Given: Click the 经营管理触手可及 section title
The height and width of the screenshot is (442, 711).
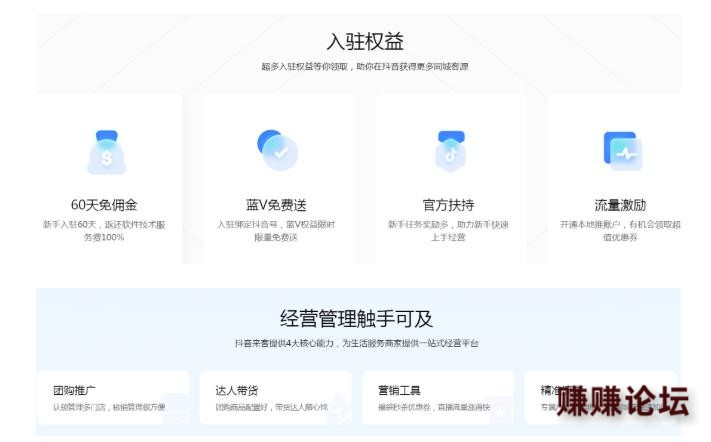Looking at the screenshot, I should click(357, 319).
